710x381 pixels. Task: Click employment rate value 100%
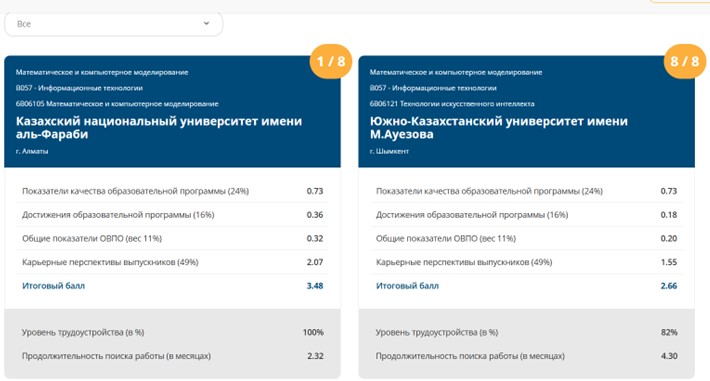coord(313,332)
